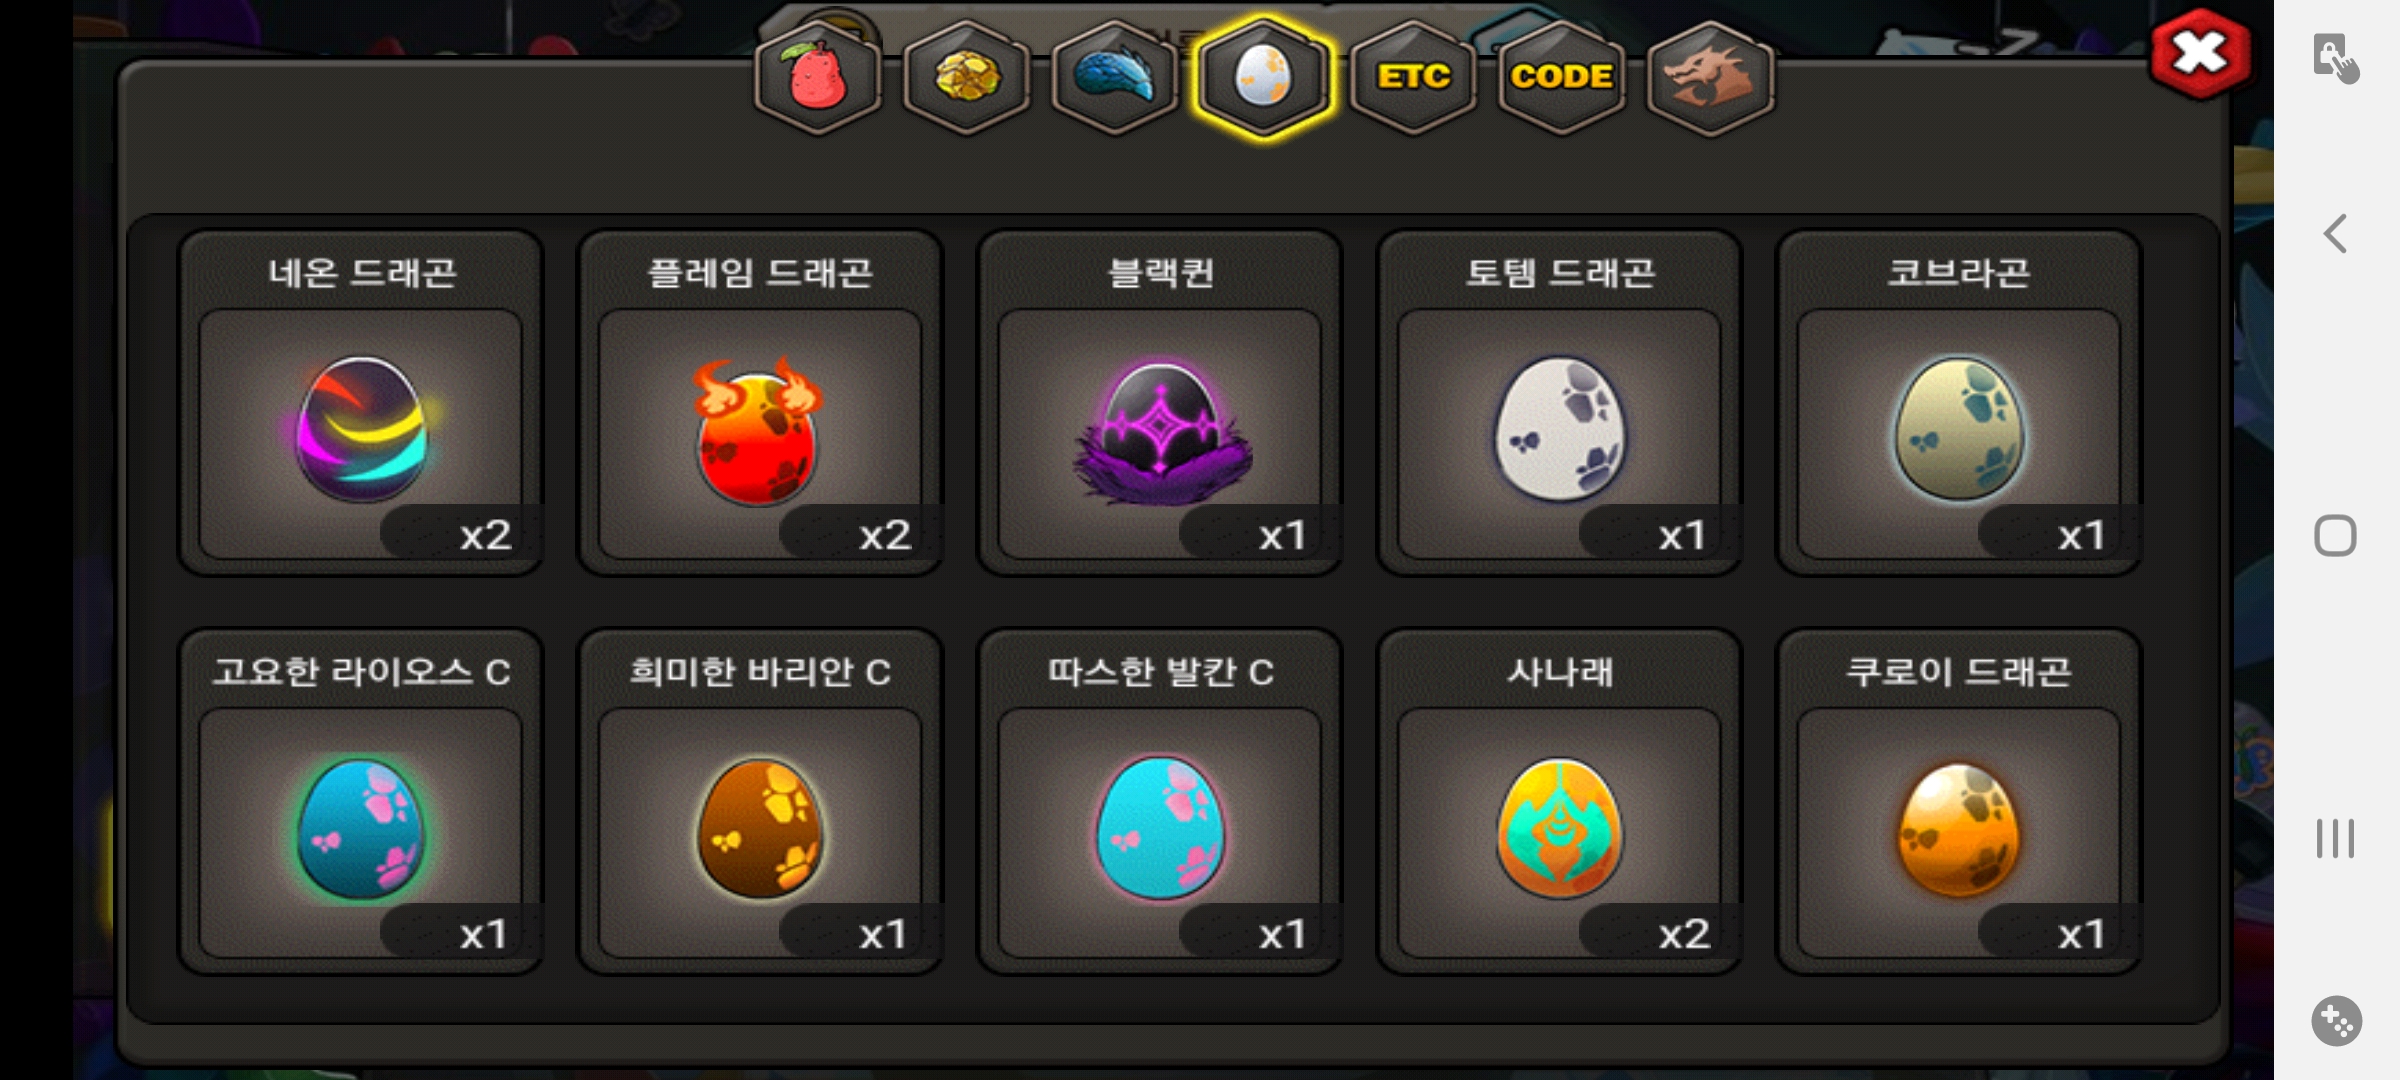The width and height of the screenshot is (2400, 1080).
Task: Select the 네온 드래곤 egg
Action: tap(361, 403)
